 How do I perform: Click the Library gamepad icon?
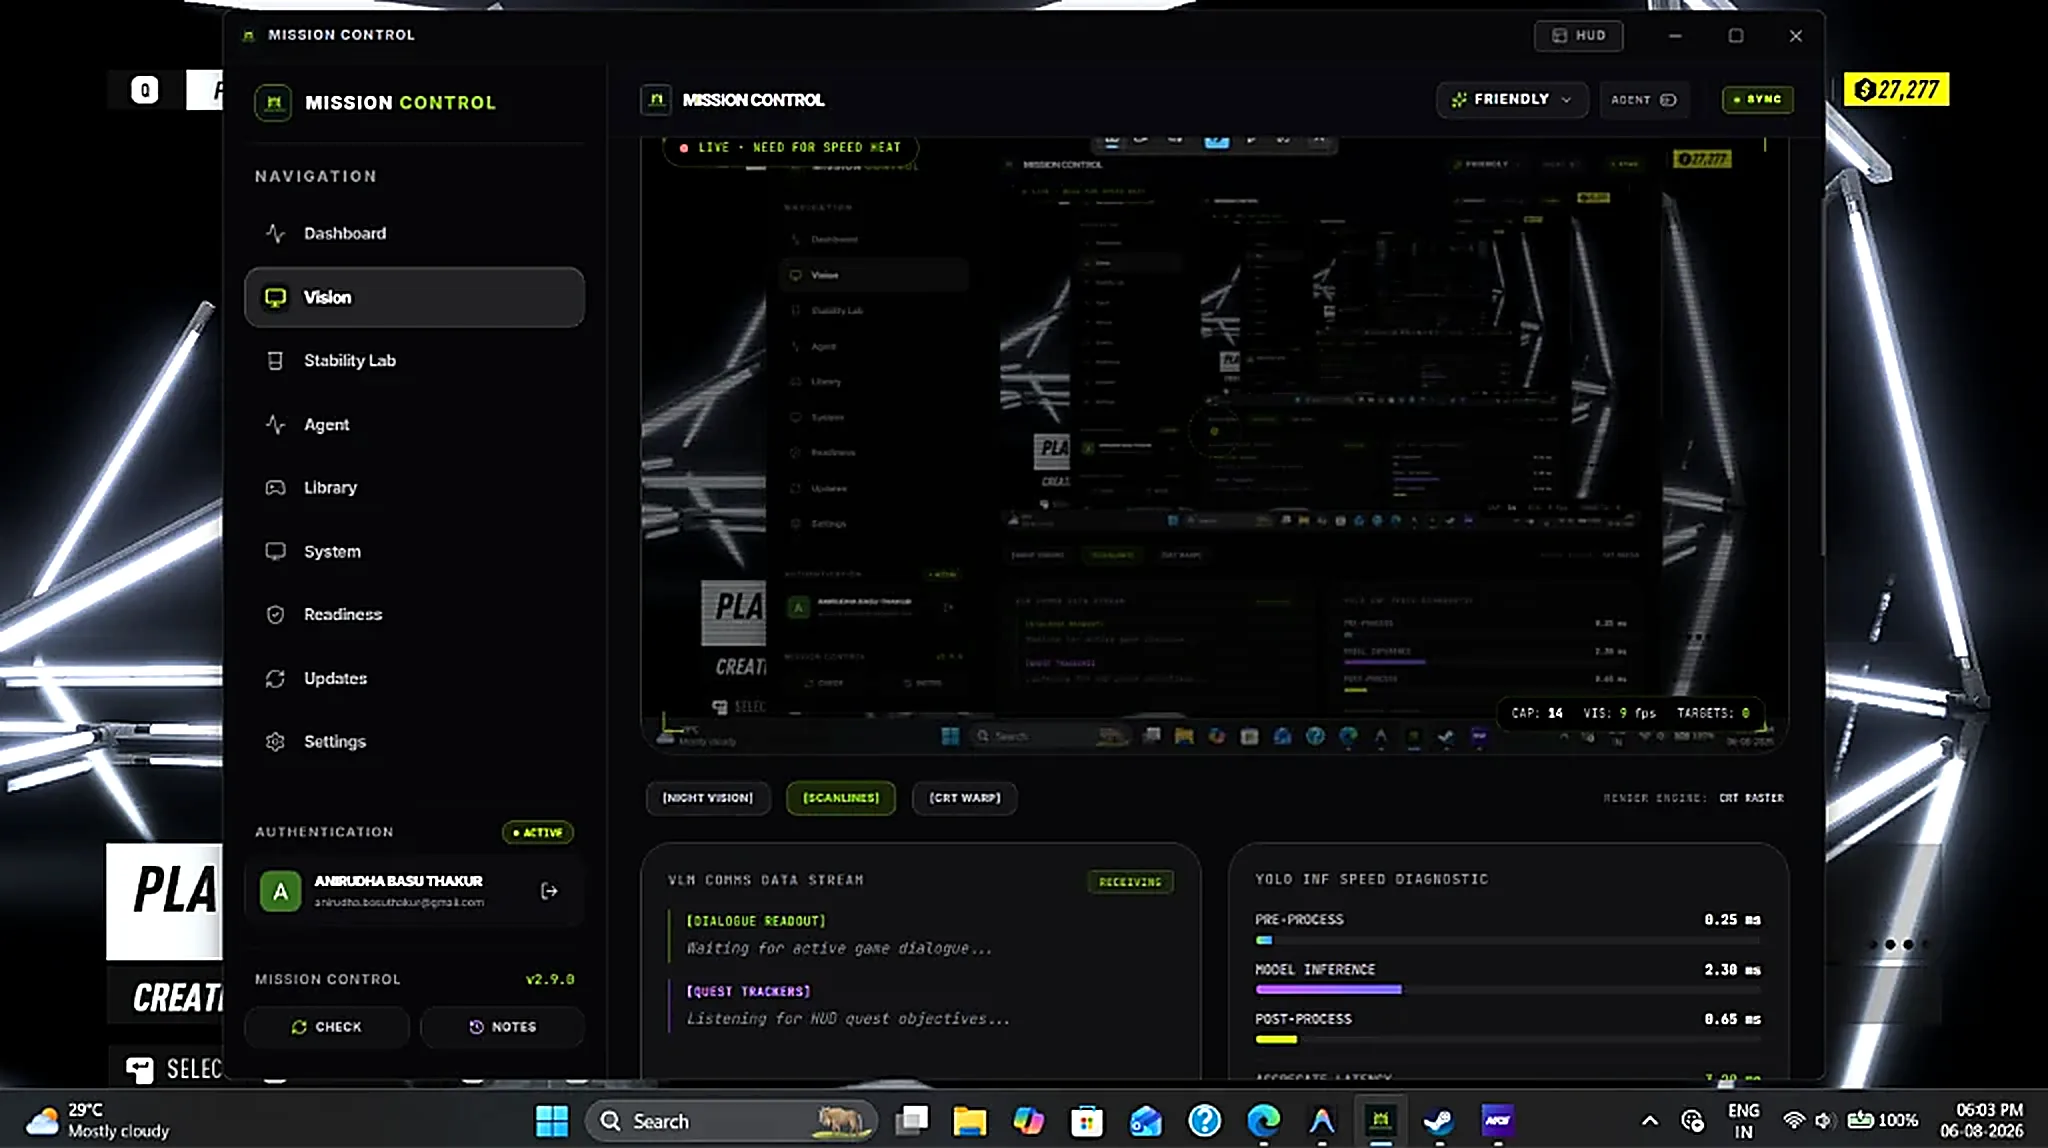[275, 487]
